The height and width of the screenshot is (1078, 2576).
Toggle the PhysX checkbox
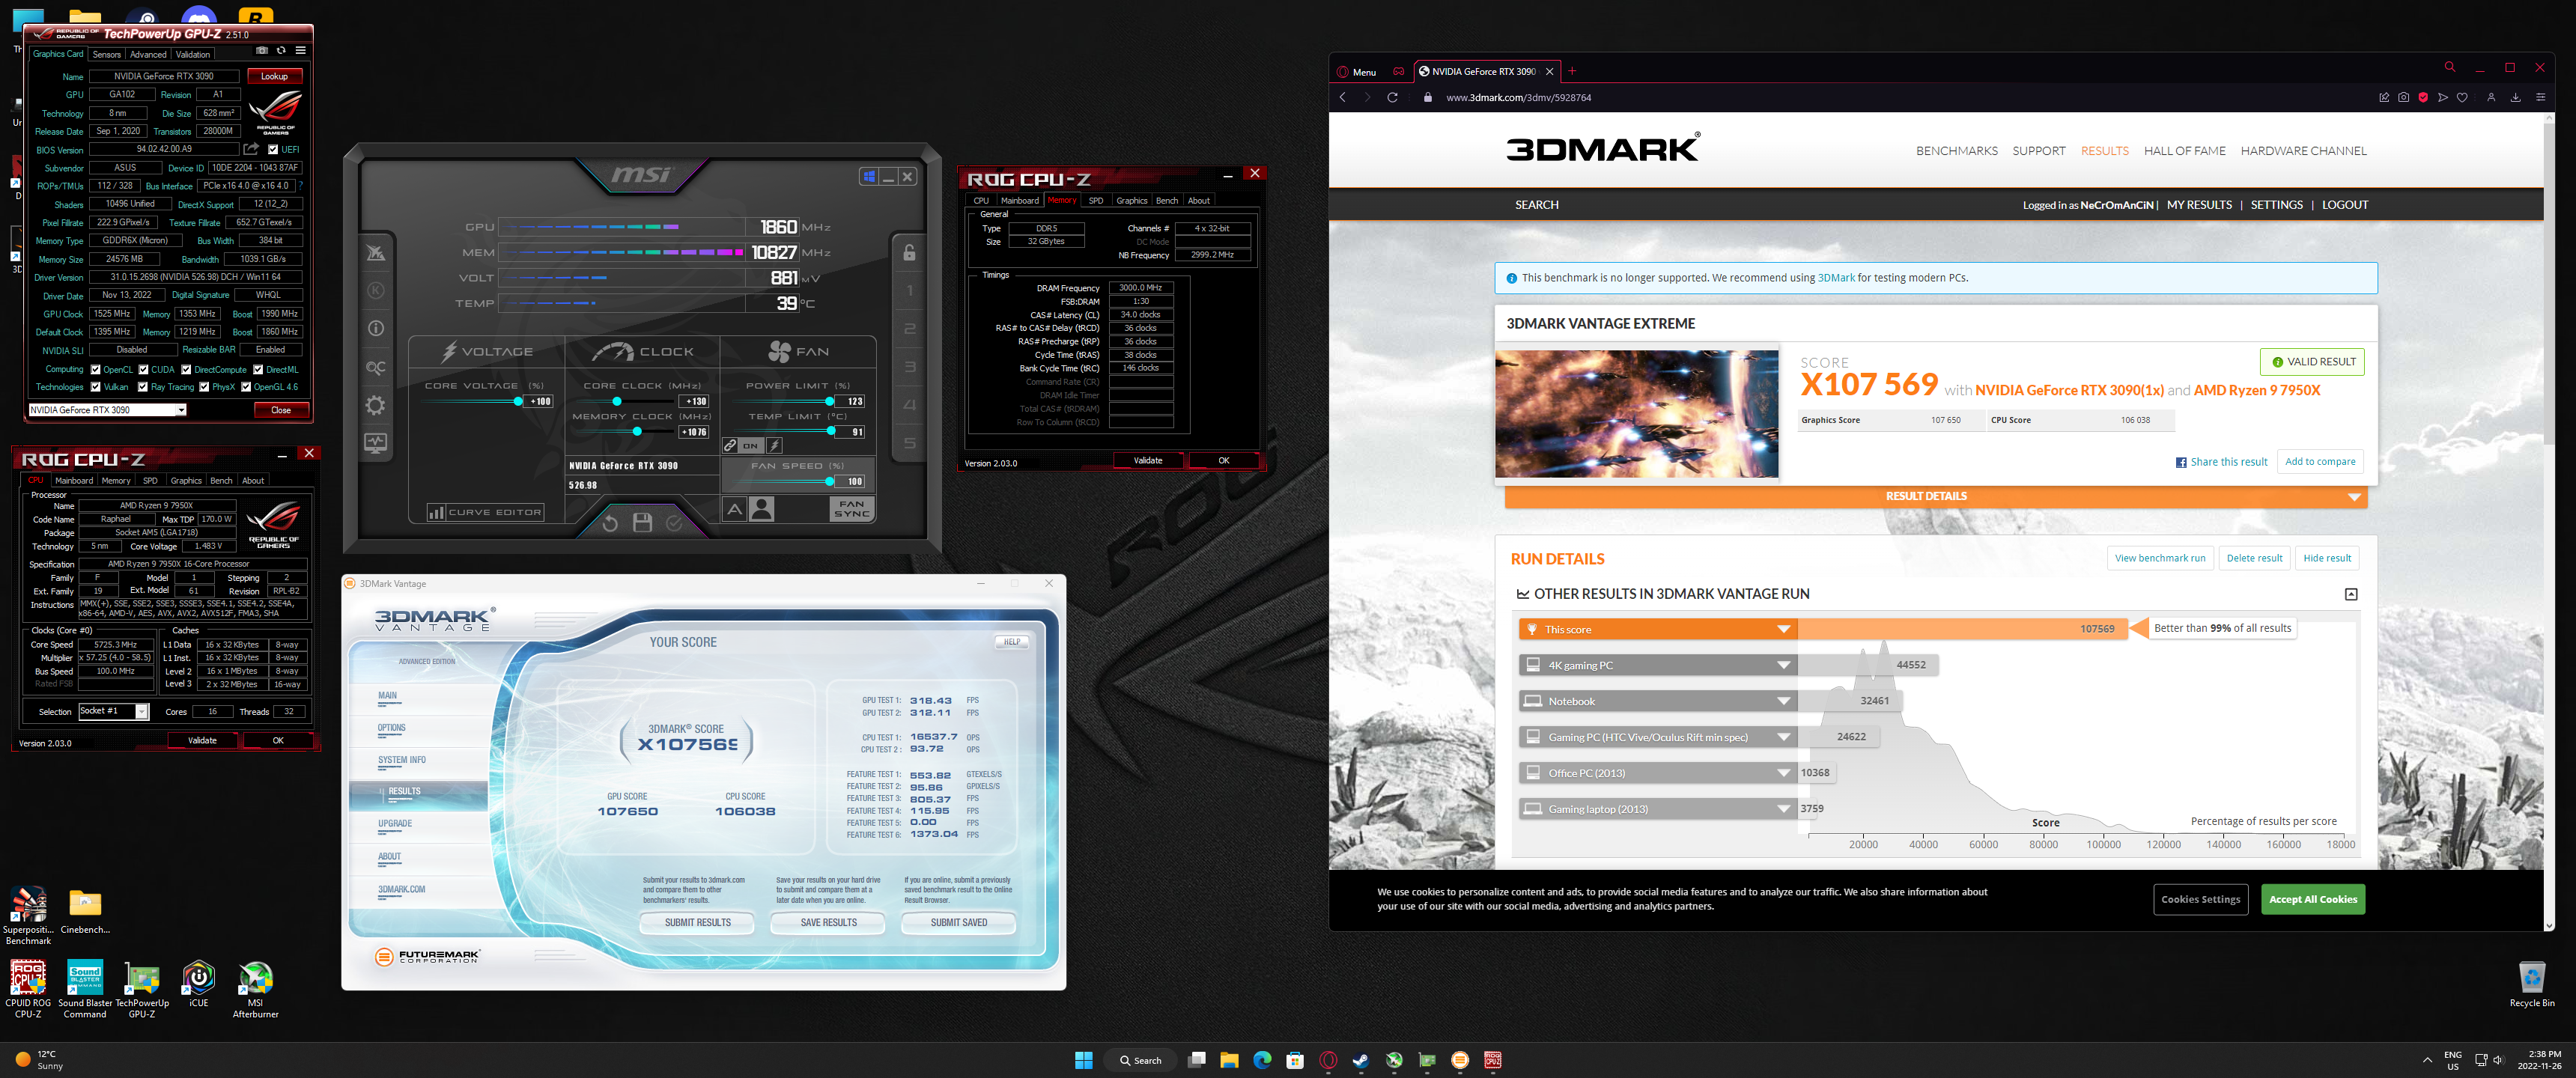click(x=204, y=386)
